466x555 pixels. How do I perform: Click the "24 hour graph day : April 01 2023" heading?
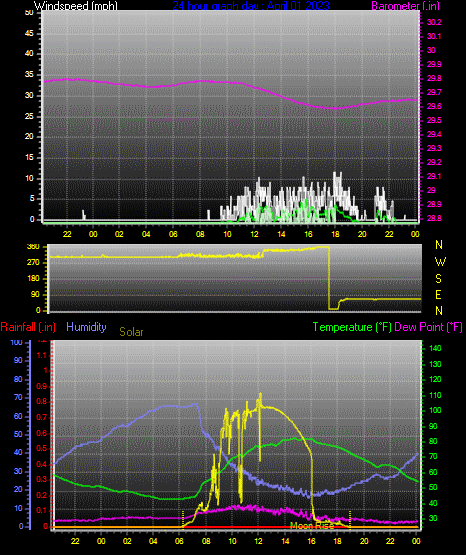click(251, 6)
